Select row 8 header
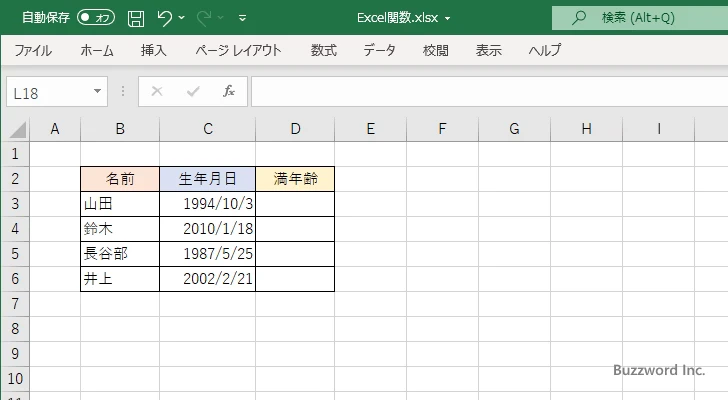The width and height of the screenshot is (728, 400). [15, 329]
